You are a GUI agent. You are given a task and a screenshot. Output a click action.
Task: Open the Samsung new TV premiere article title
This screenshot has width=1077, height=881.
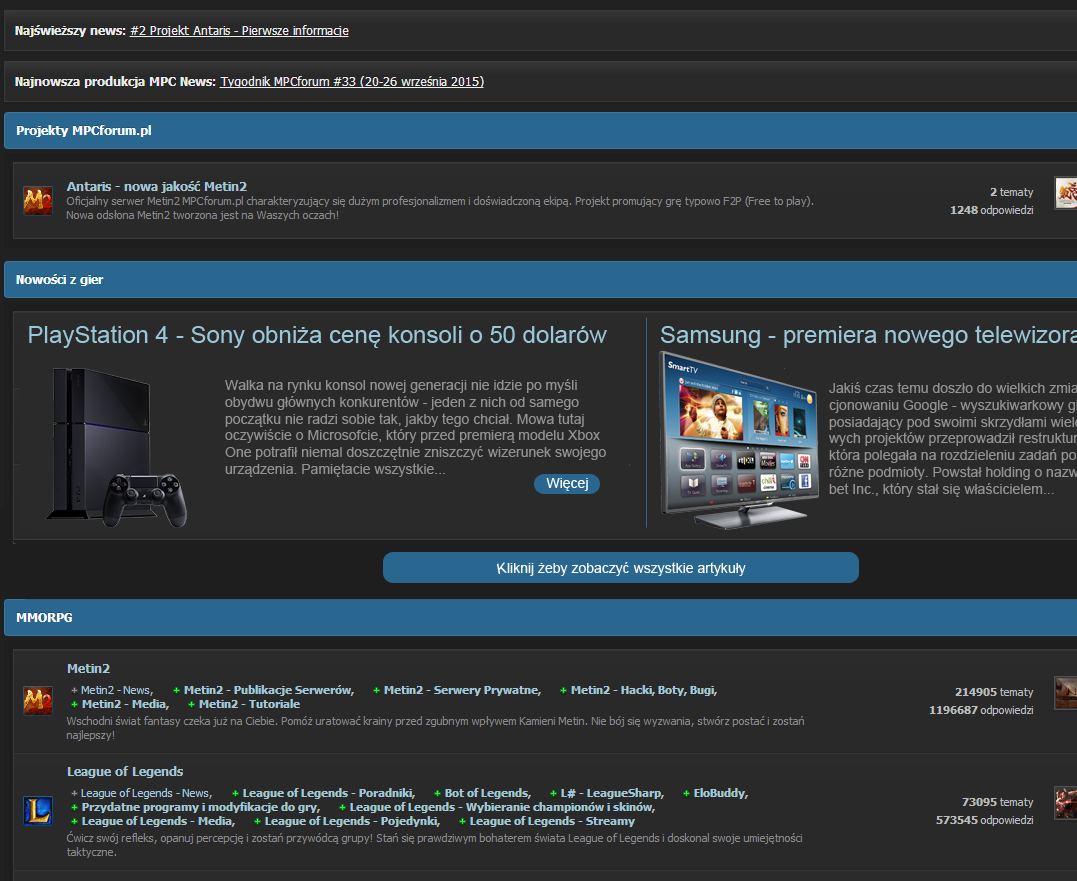tap(868, 334)
